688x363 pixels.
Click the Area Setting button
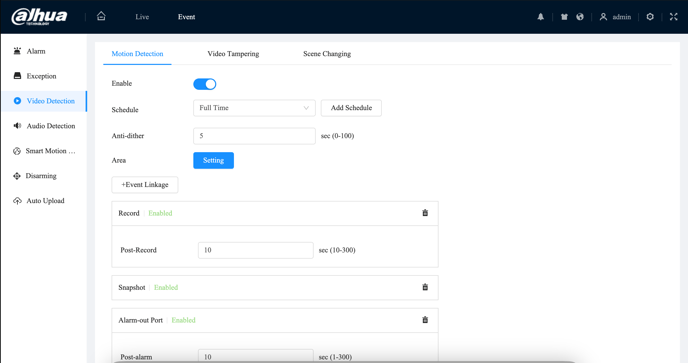click(x=214, y=161)
